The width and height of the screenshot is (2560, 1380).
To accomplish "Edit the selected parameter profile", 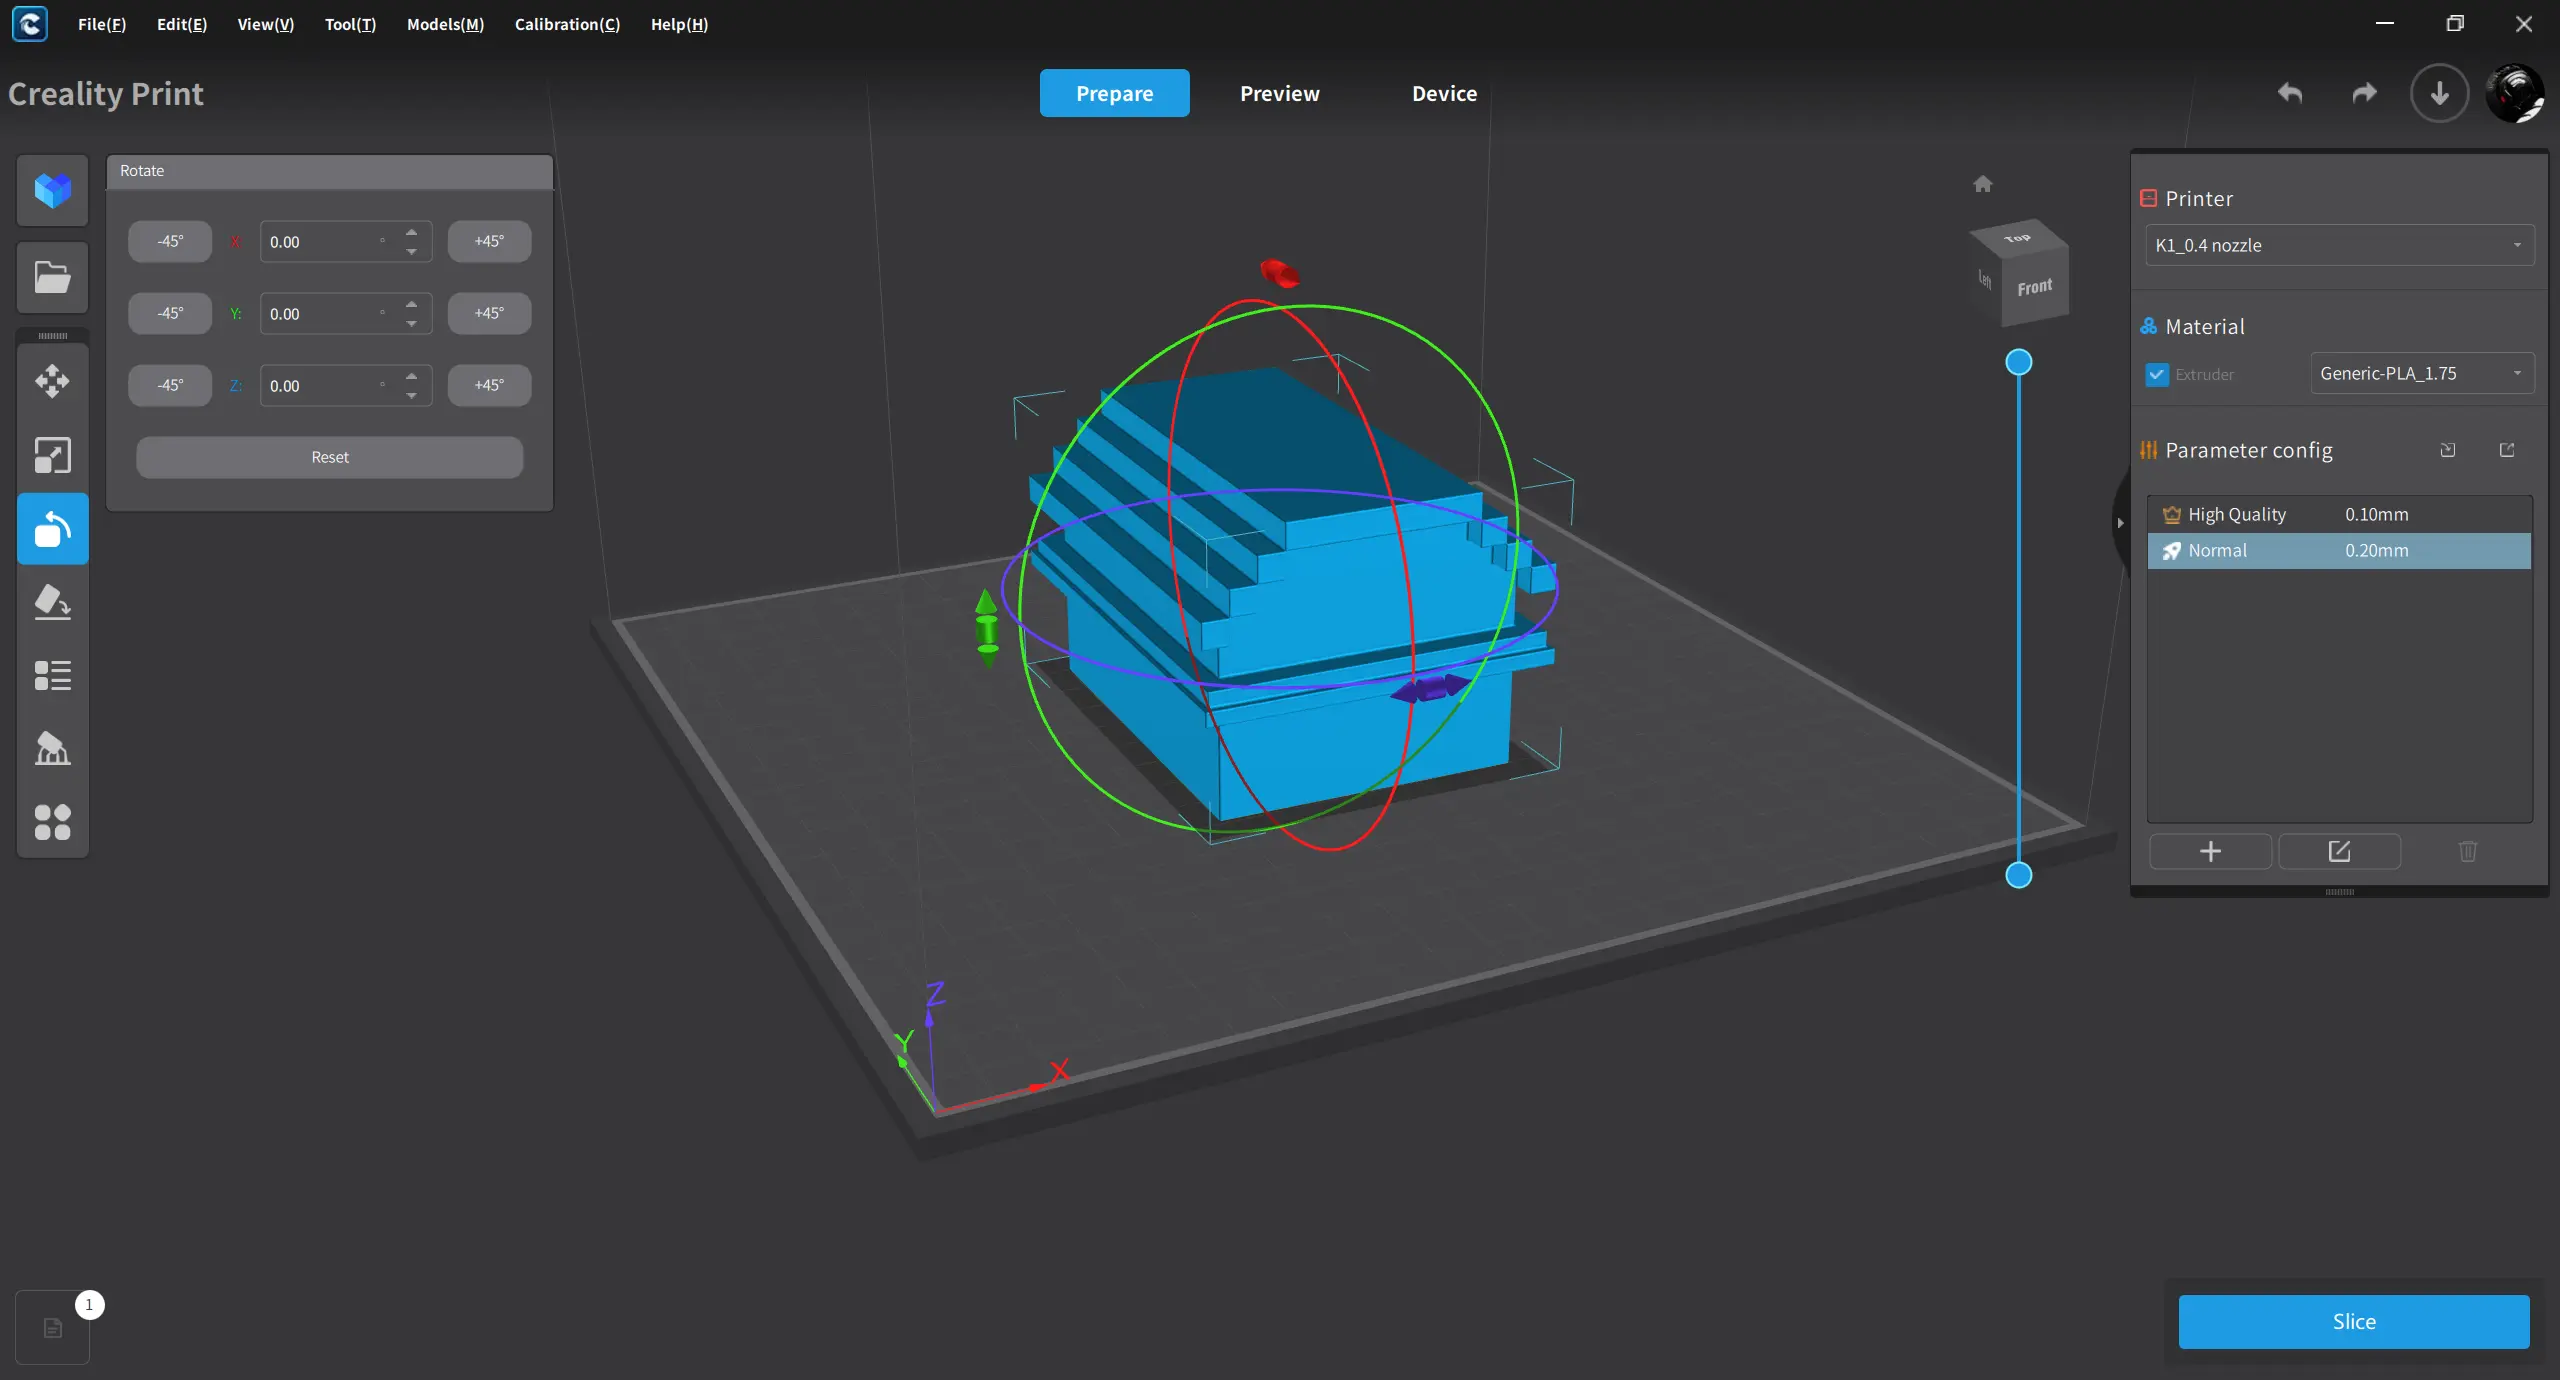I will [2339, 851].
